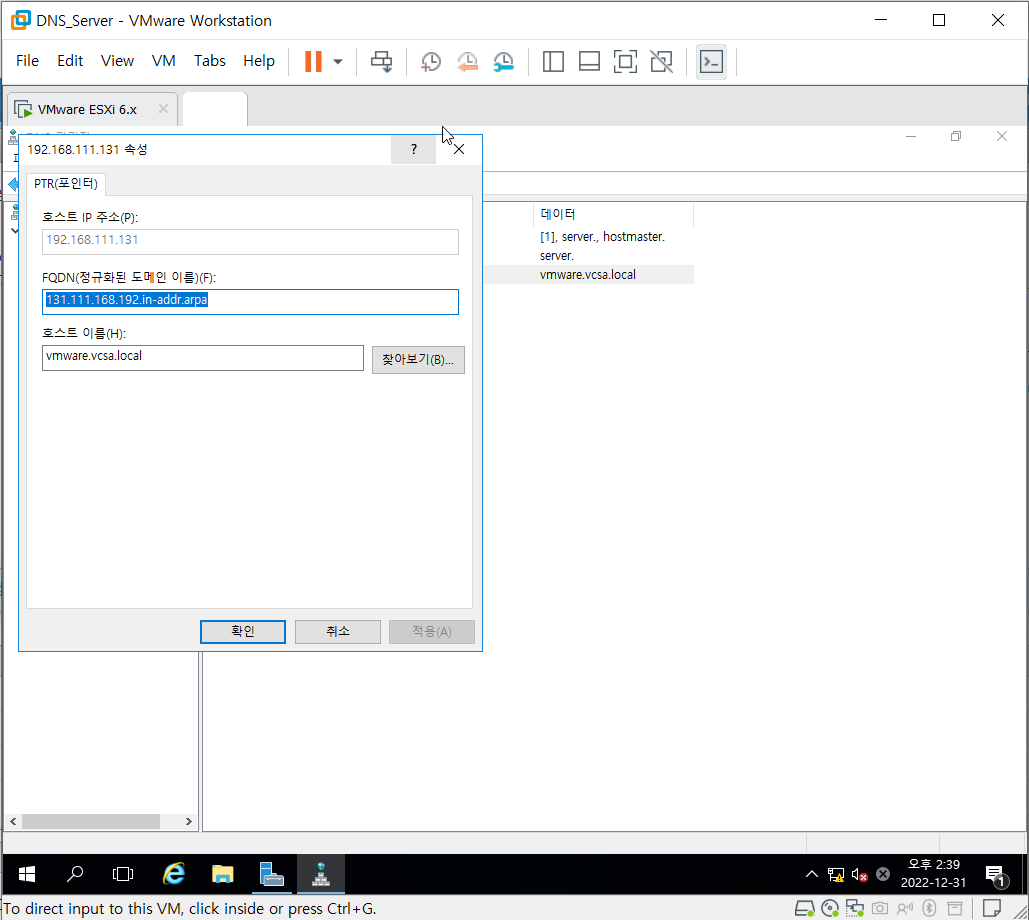Screen dimensions: 1029x920
Task: Toggle the library sidebar view
Action: point(553,62)
